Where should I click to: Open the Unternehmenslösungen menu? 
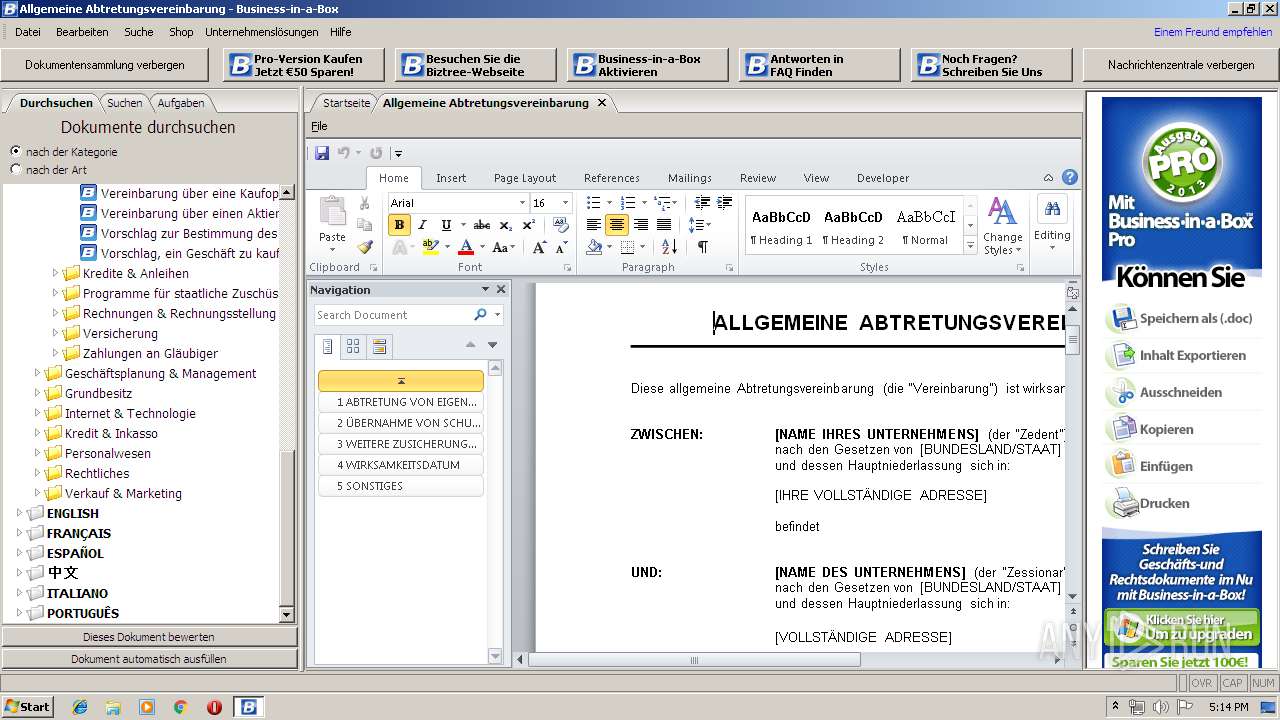pos(262,32)
